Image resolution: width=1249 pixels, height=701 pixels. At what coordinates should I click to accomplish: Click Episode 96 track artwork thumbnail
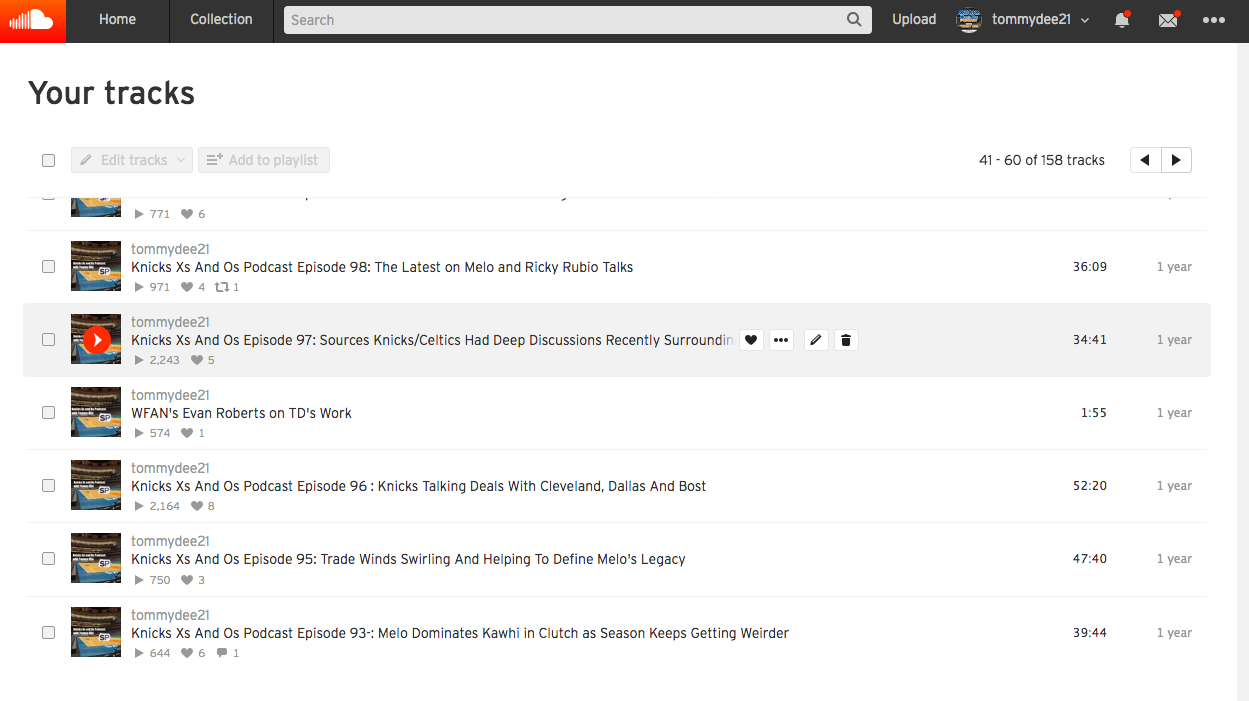pos(96,485)
